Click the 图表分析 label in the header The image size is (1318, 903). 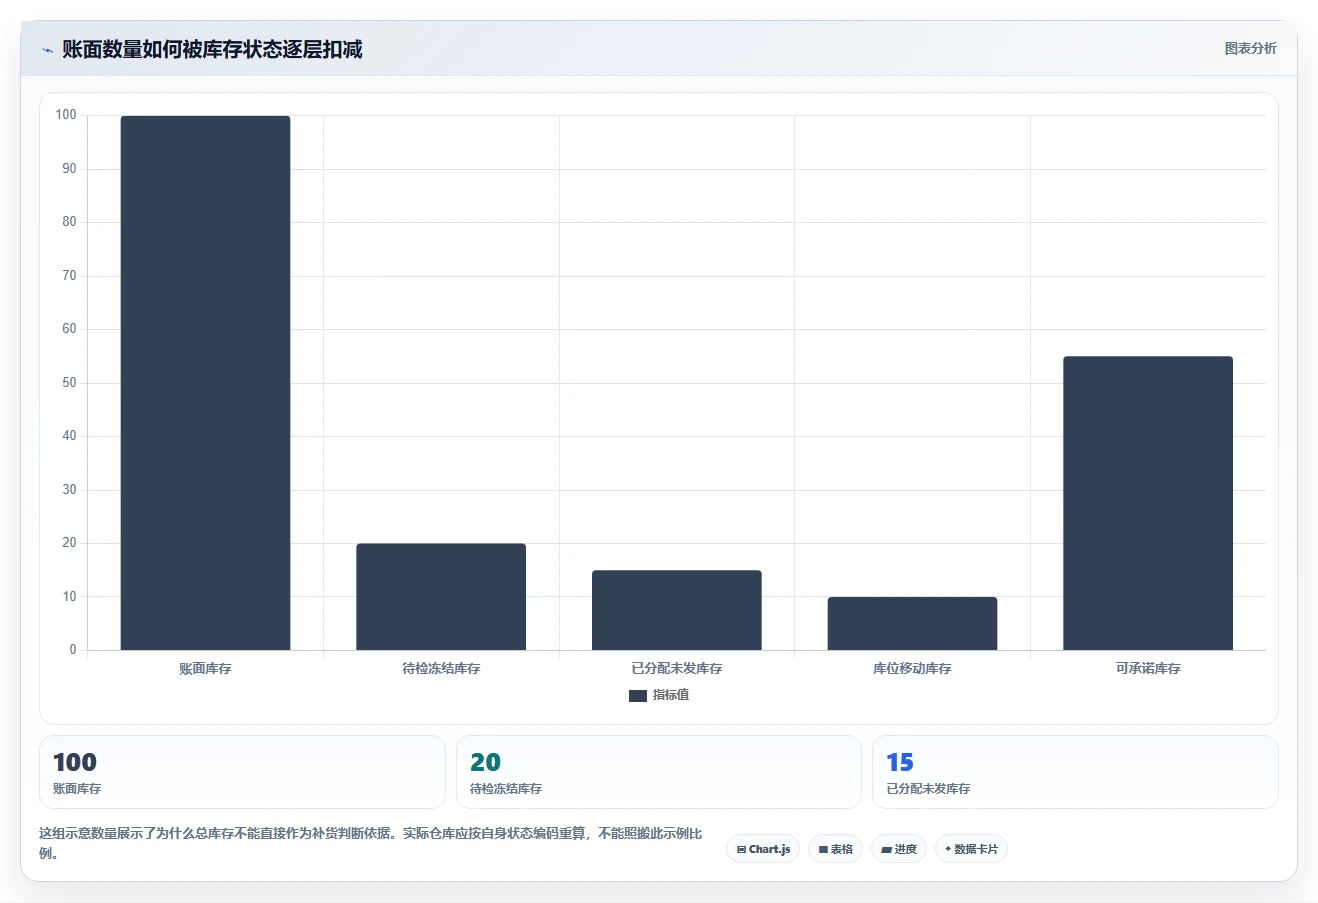click(1250, 48)
